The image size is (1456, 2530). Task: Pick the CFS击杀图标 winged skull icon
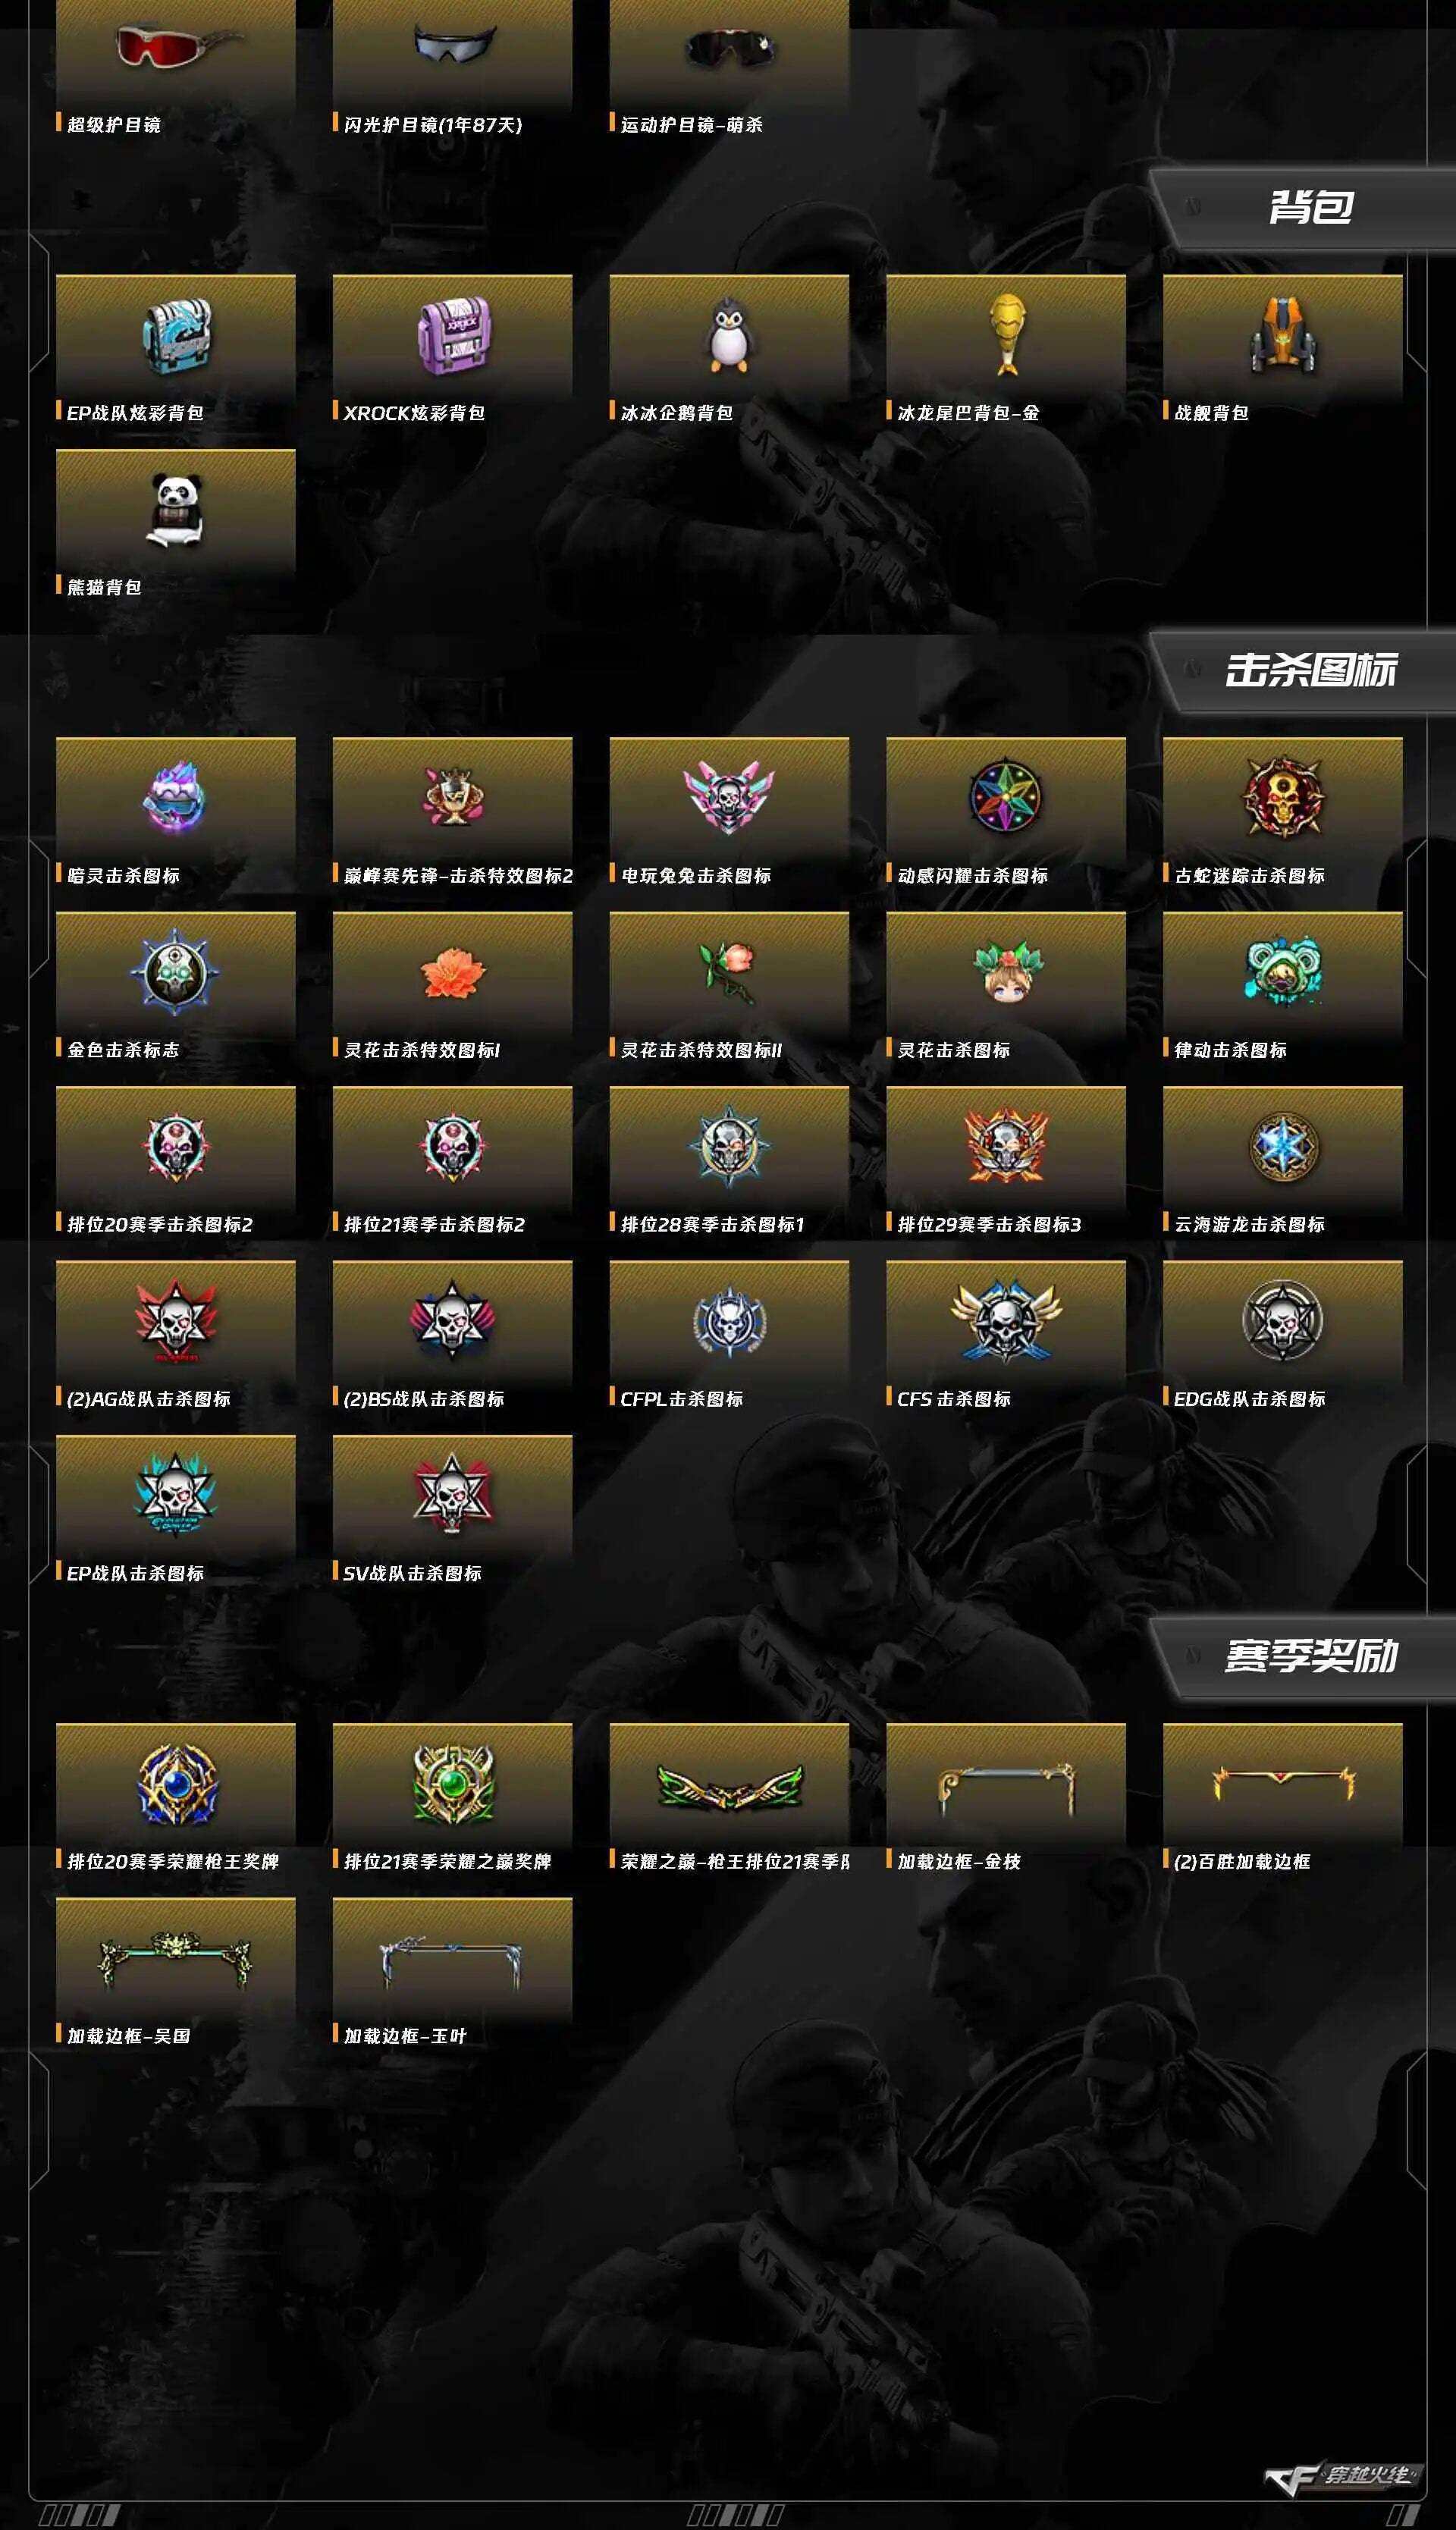click(x=1006, y=1321)
